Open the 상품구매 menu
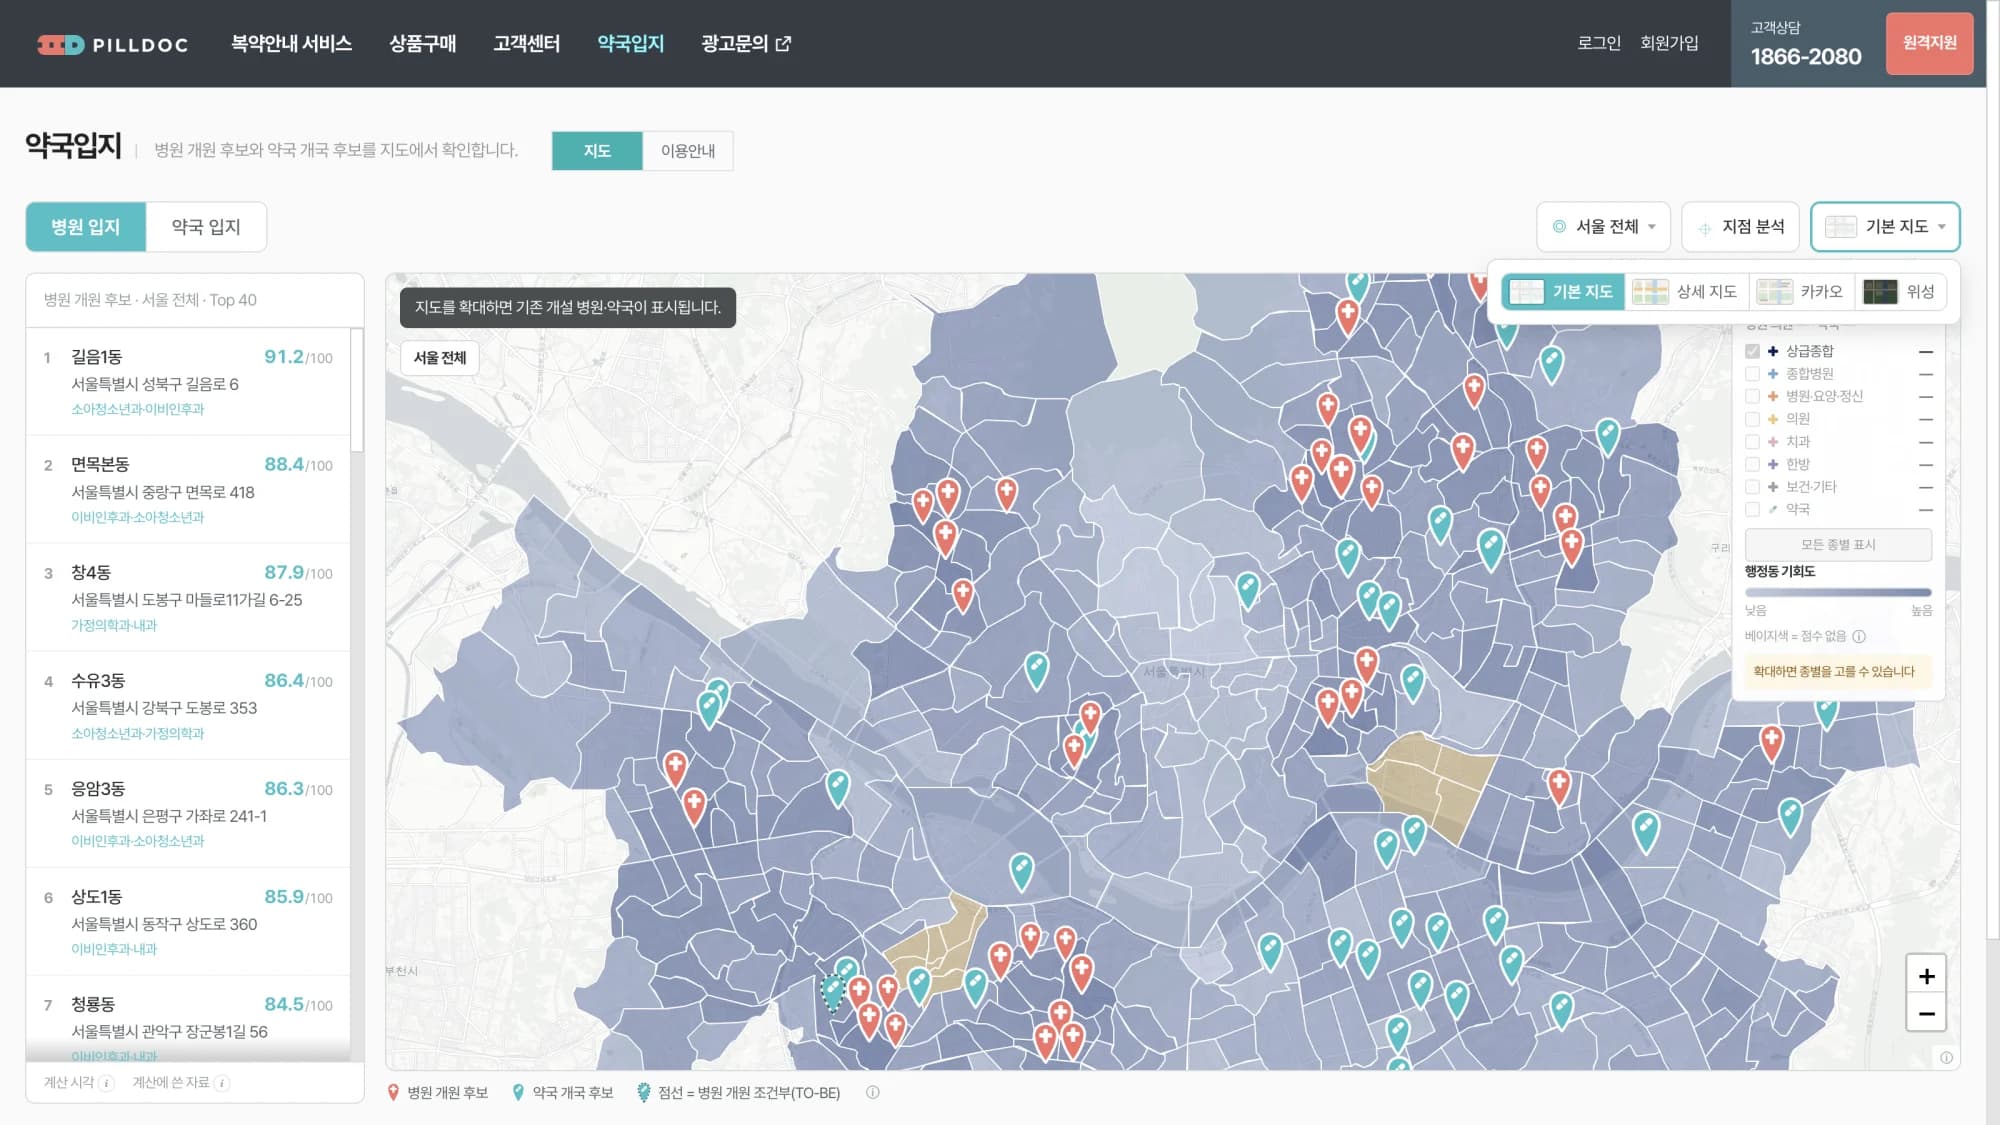 [422, 44]
